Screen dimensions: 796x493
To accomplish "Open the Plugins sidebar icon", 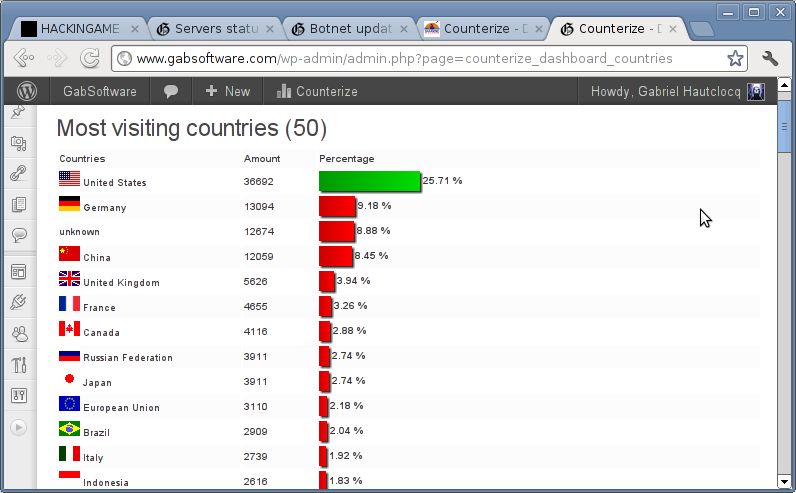I will pyautogui.click(x=18, y=302).
